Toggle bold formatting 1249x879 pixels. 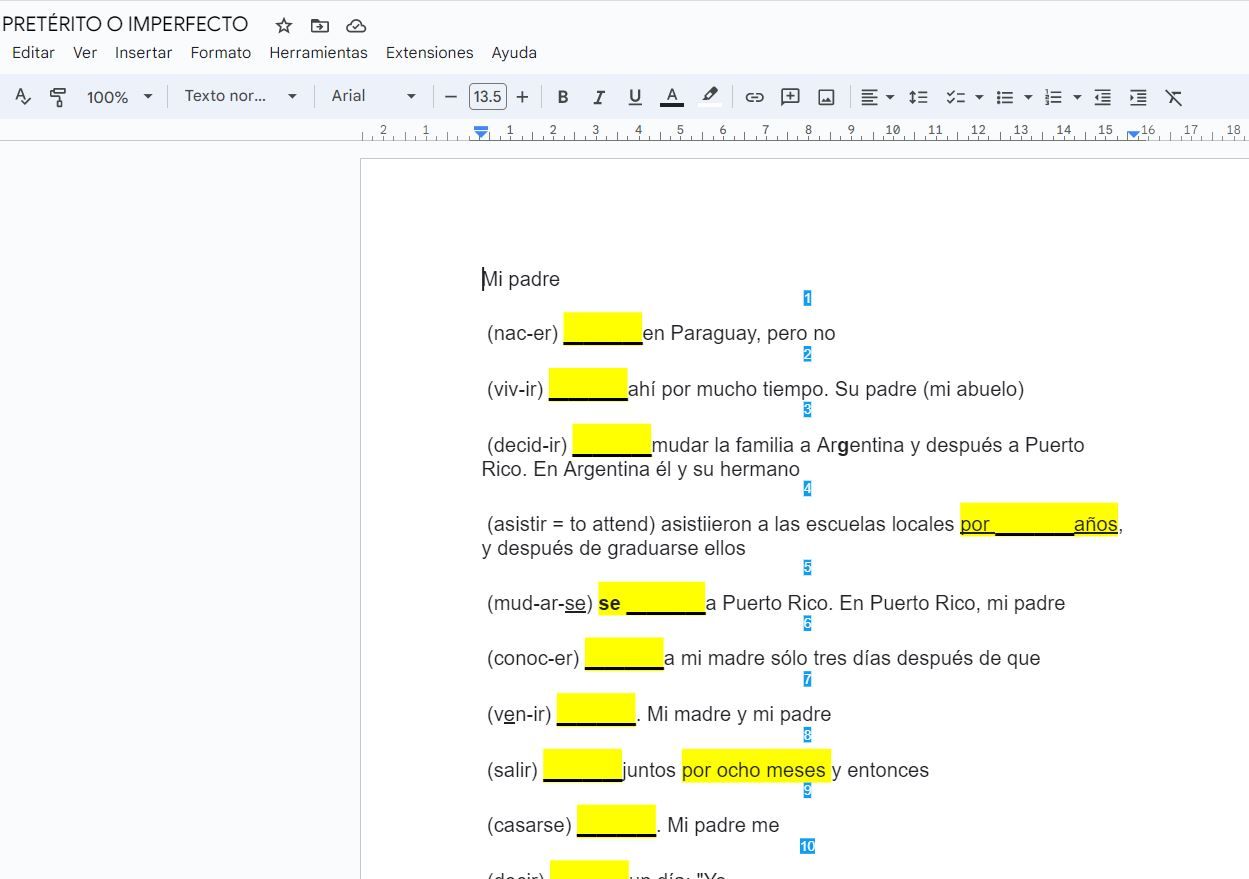click(x=563, y=97)
